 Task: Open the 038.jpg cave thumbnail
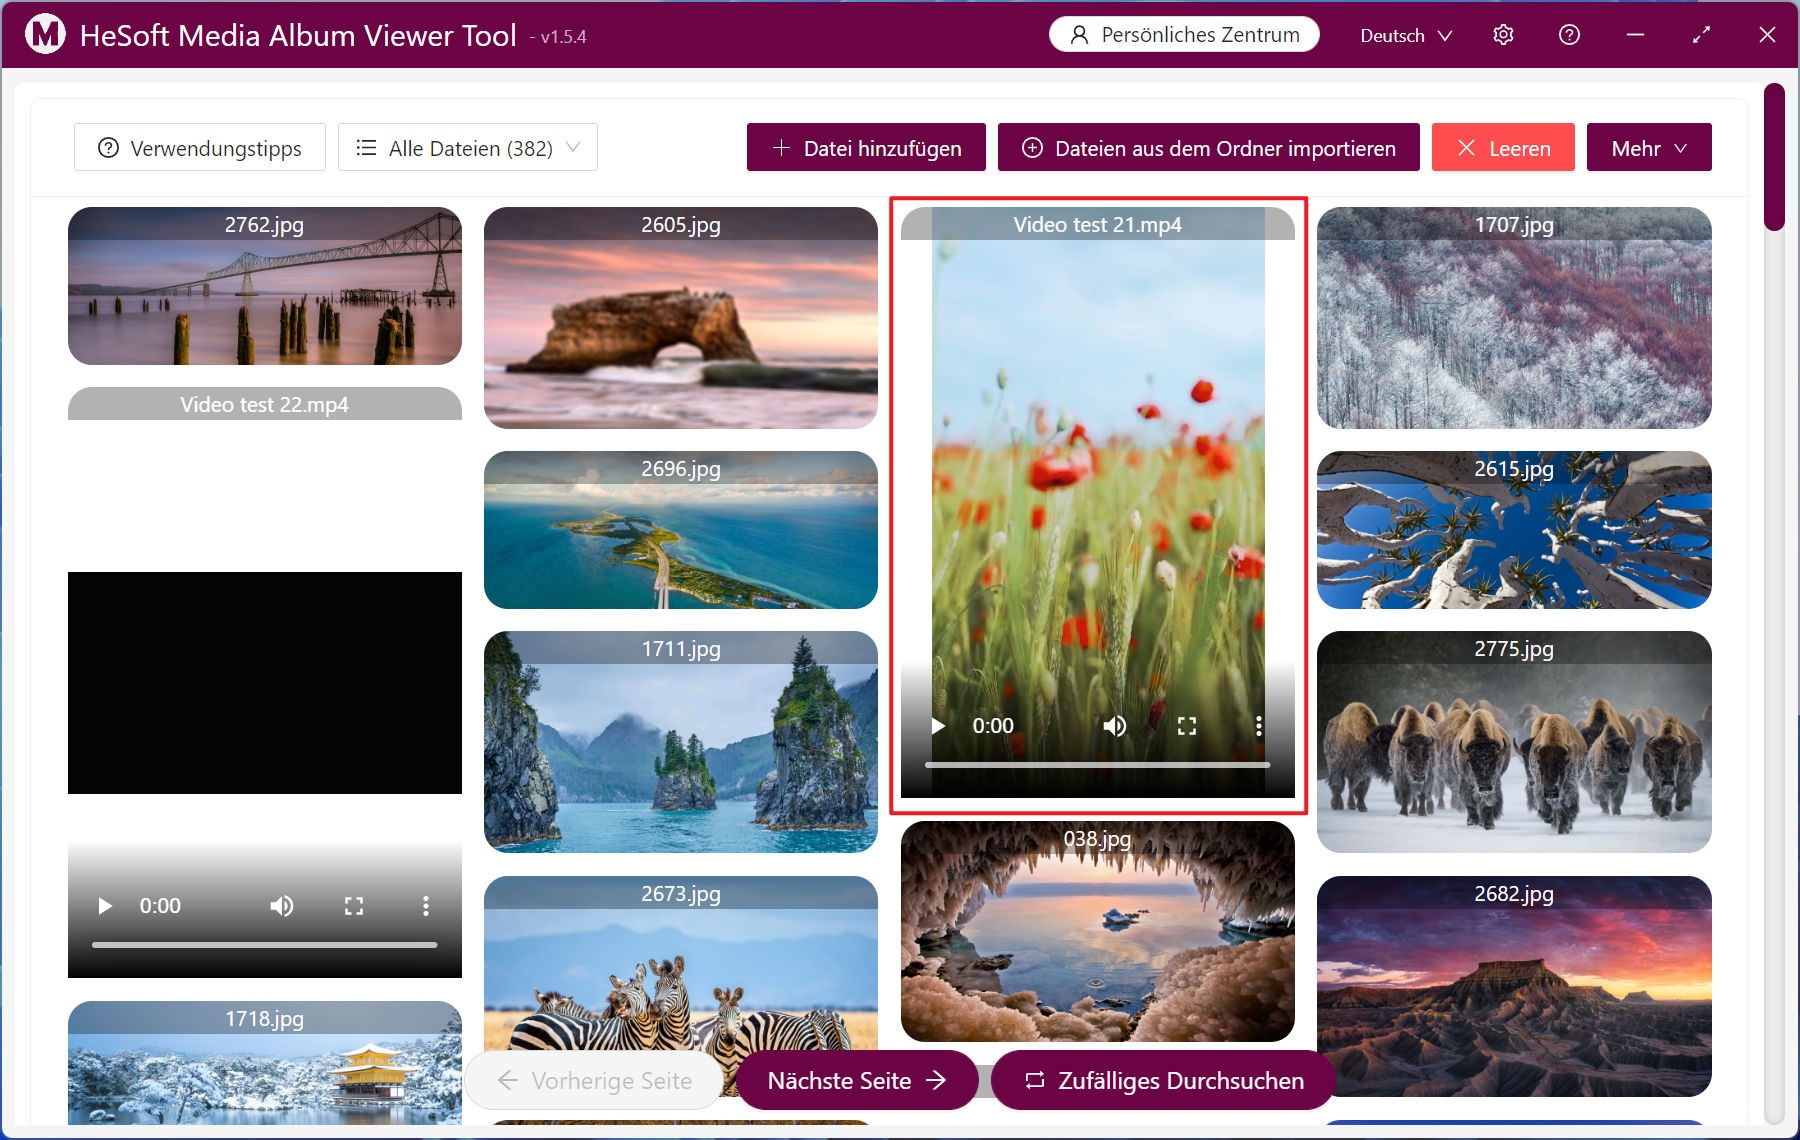(x=1098, y=932)
